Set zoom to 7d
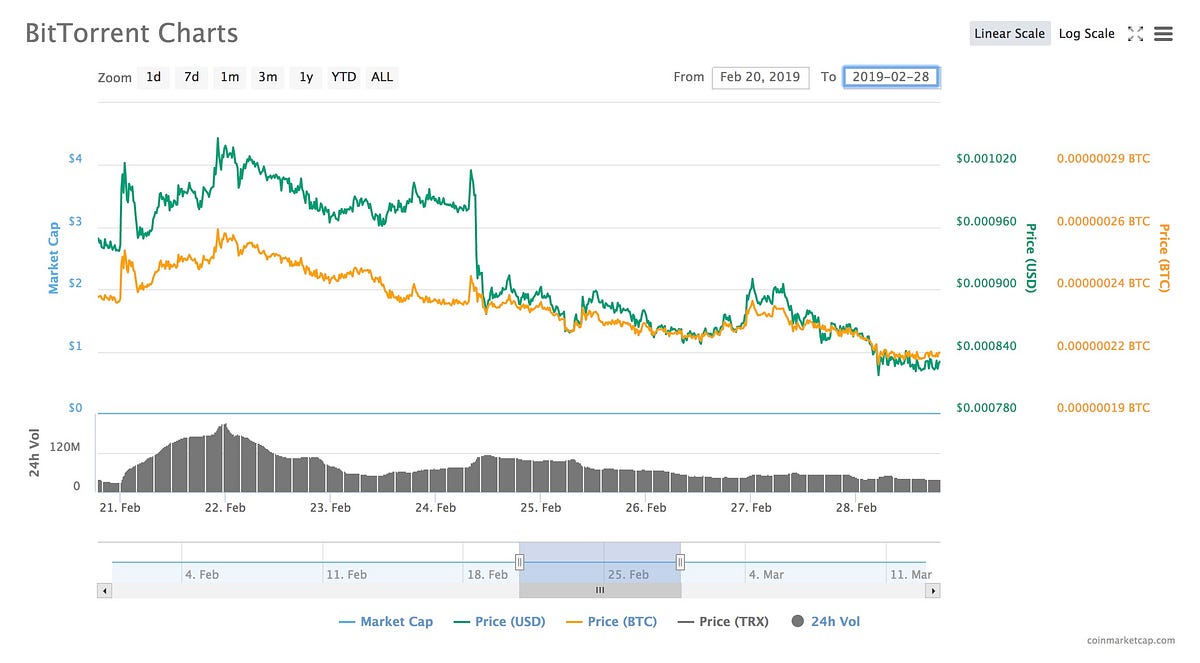 tap(191, 77)
